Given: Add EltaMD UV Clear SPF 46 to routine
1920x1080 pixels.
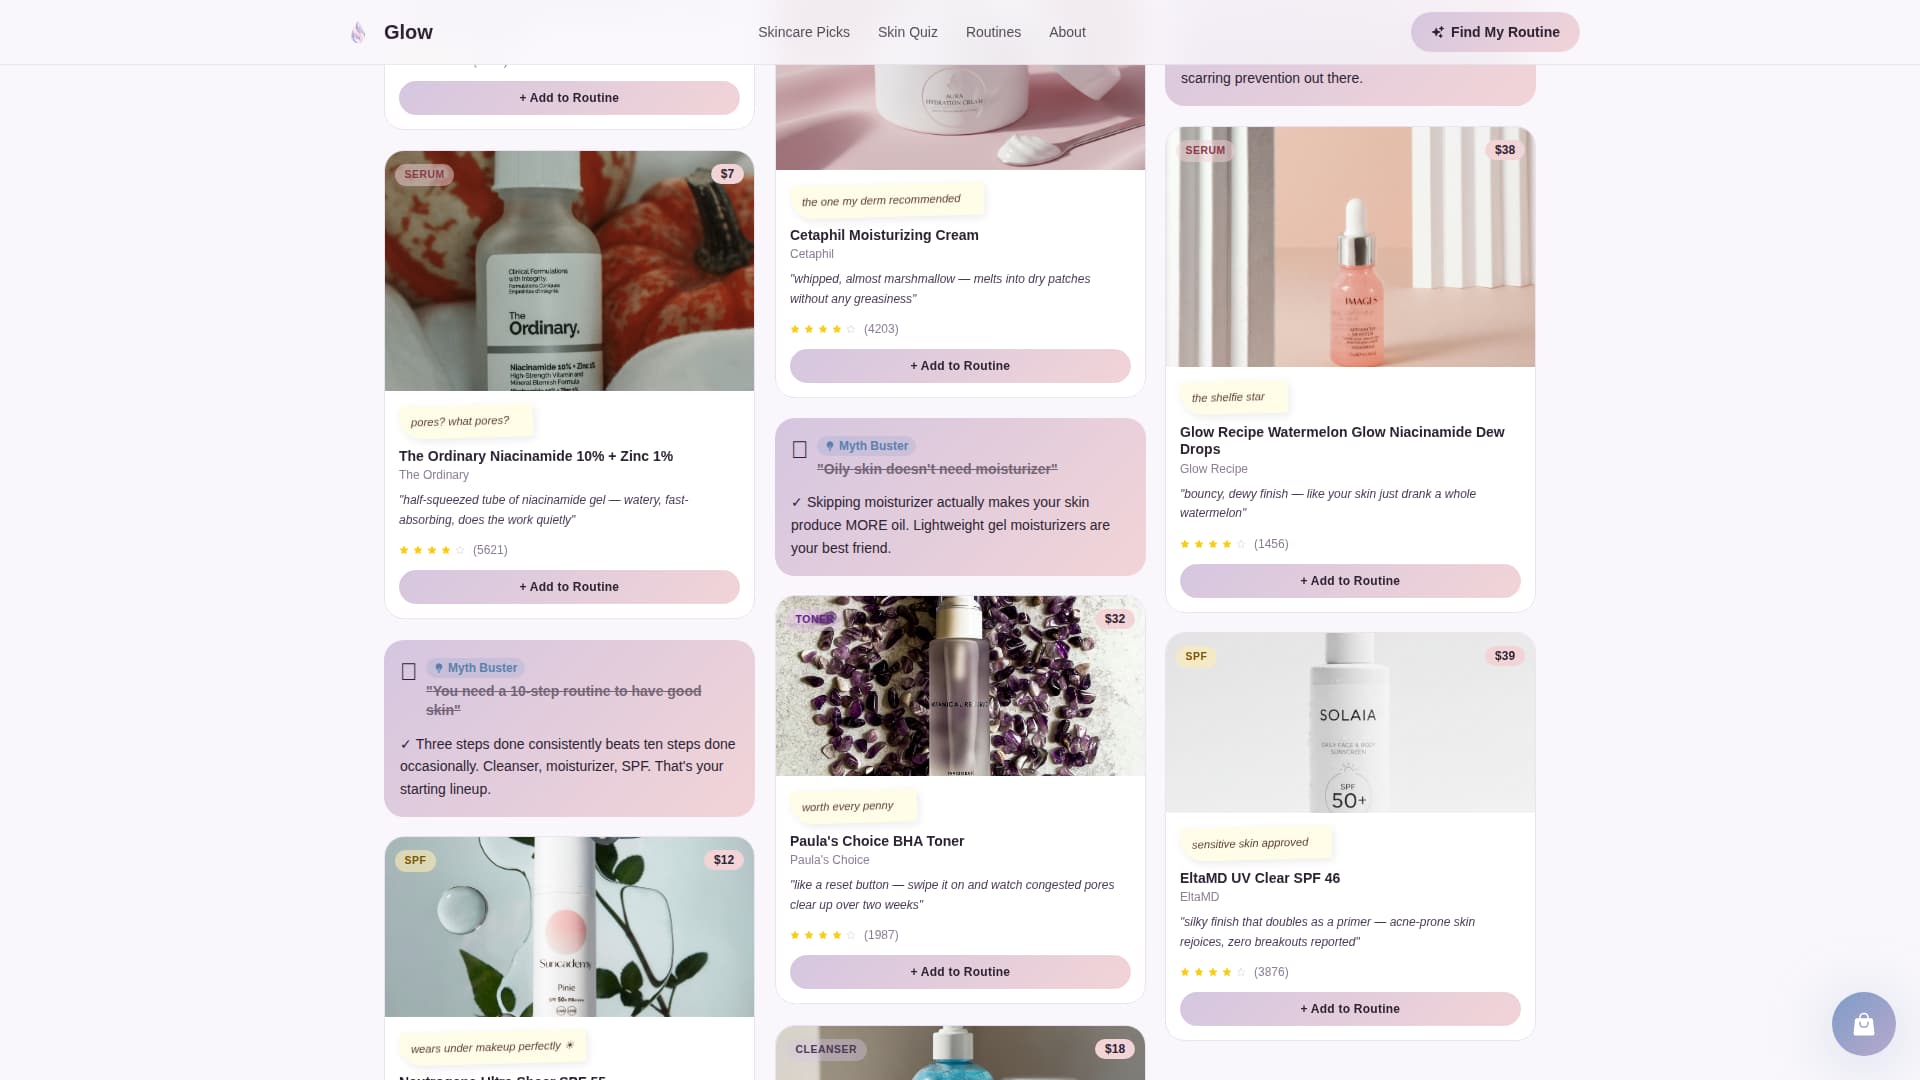Looking at the screenshot, I should 1350,1009.
